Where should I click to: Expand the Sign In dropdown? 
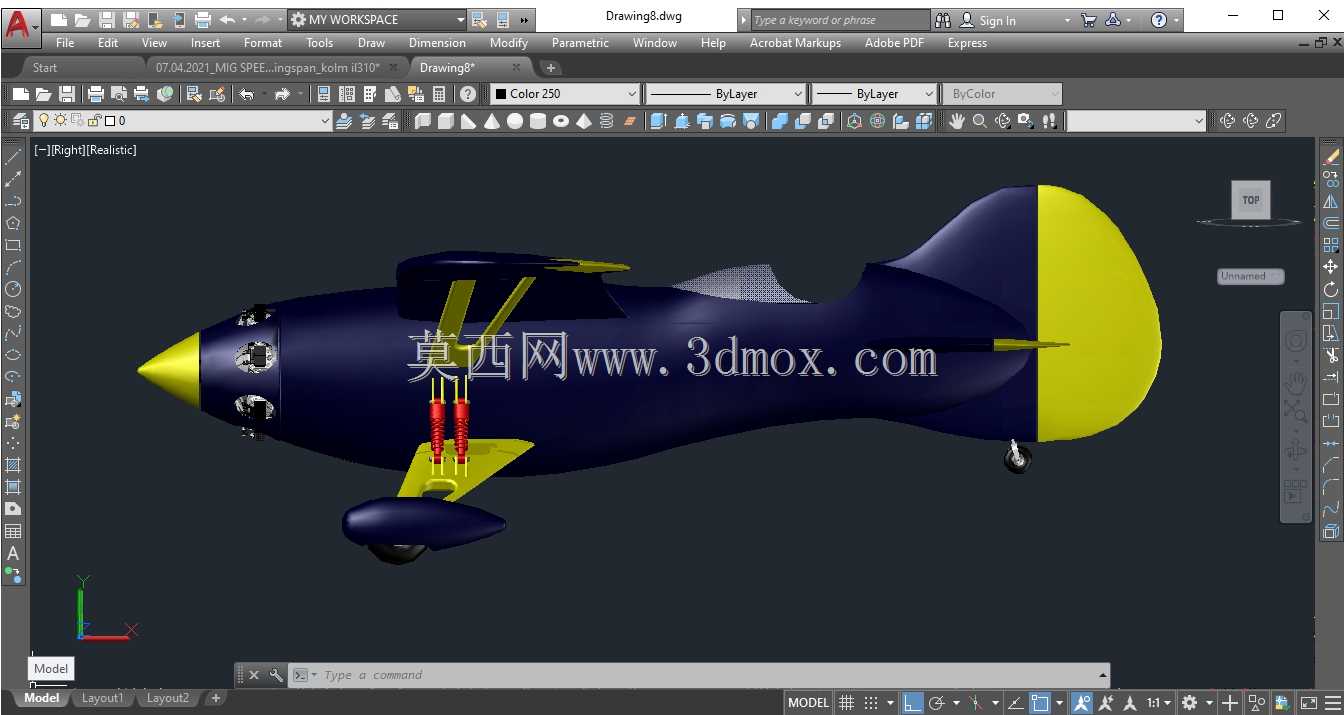pos(1067,20)
